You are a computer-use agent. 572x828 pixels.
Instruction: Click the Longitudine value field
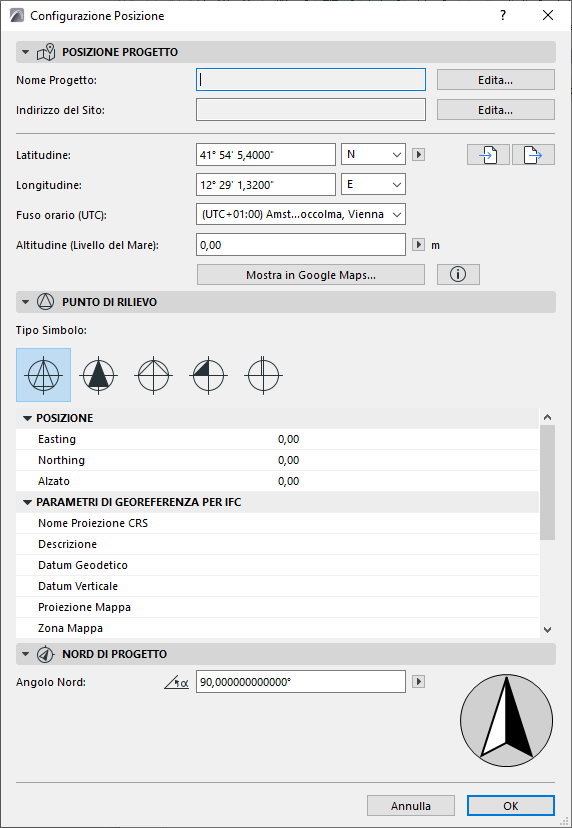click(266, 185)
